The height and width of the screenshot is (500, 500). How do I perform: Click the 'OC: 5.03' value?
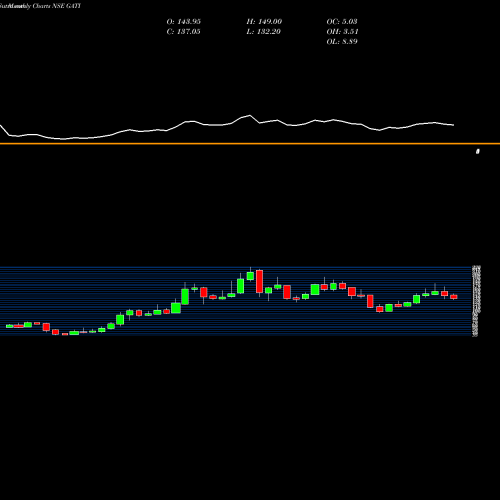[342, 22]
